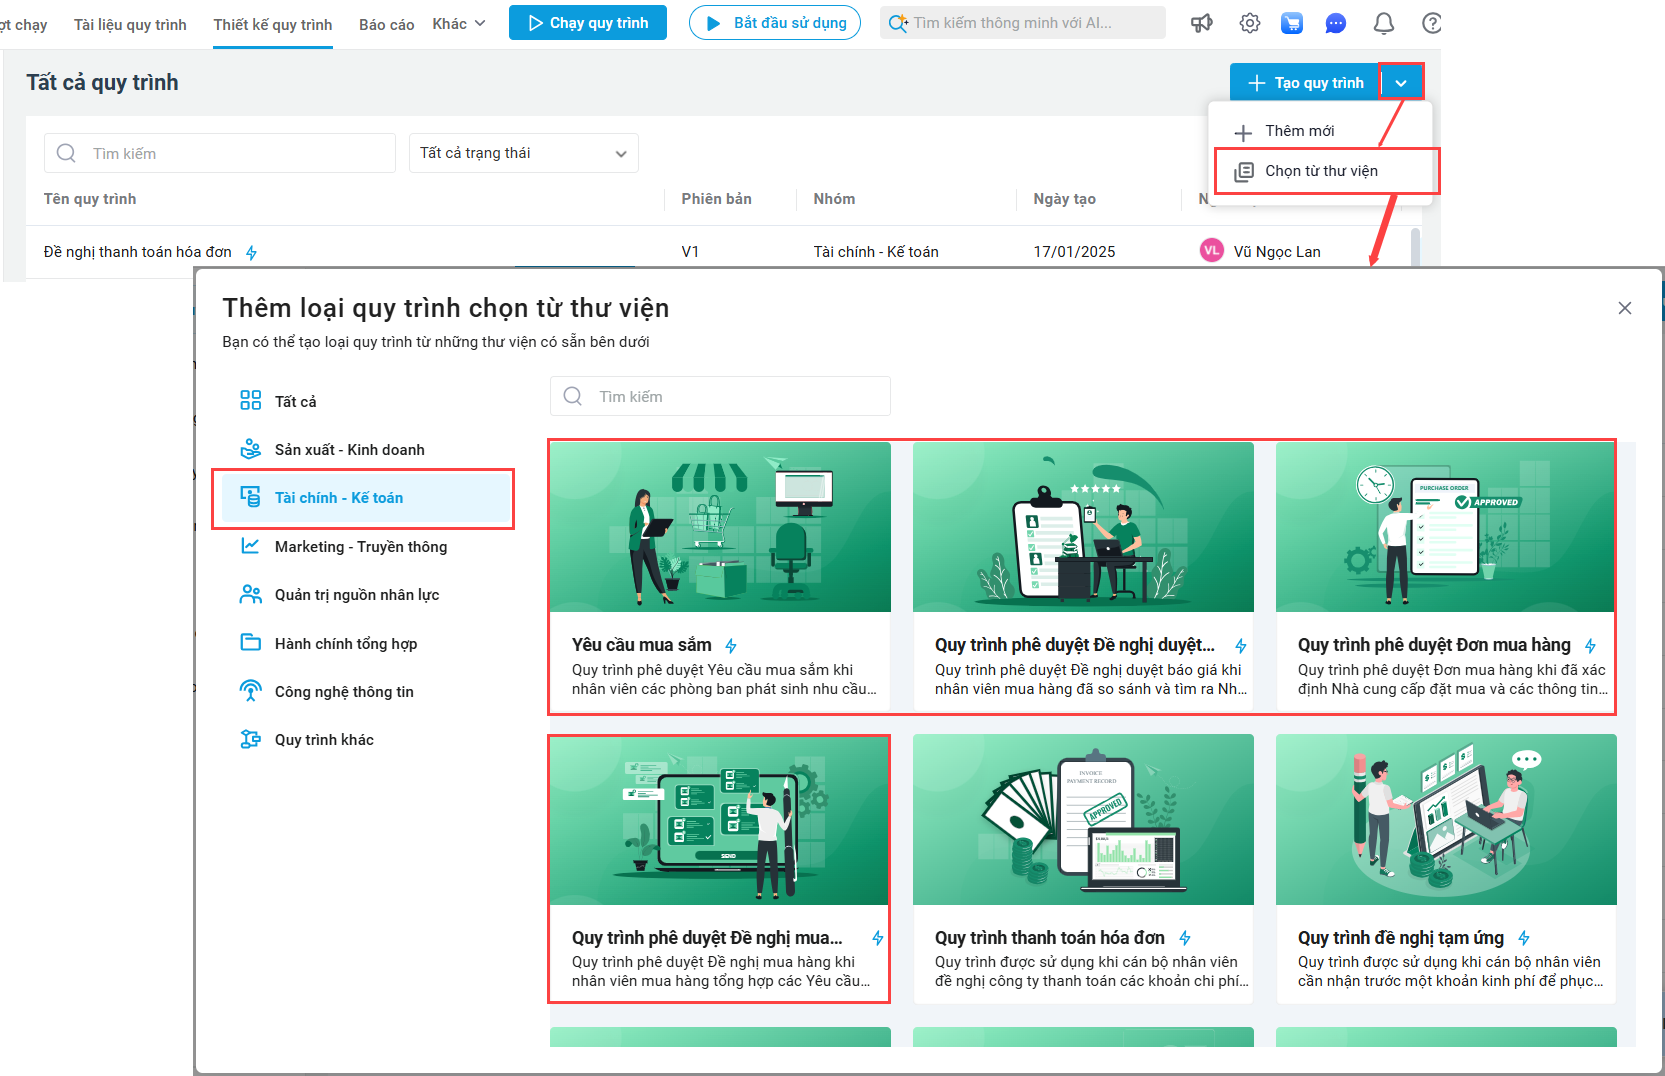The image size is (1665, 1076).
Task: Click the Bắt đầu sử dụng button
Action: pos(775,23)
